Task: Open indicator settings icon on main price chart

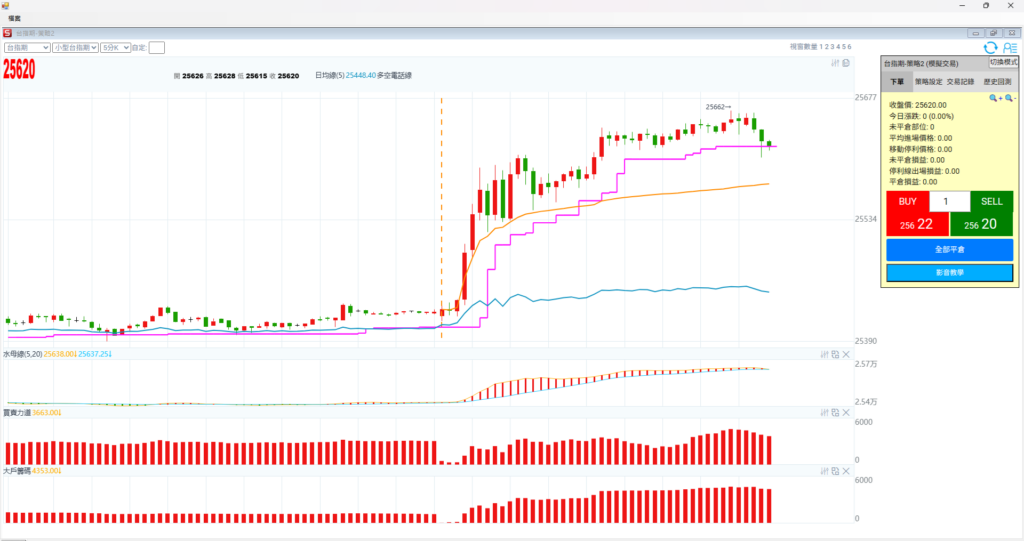Action: (835, 63)
